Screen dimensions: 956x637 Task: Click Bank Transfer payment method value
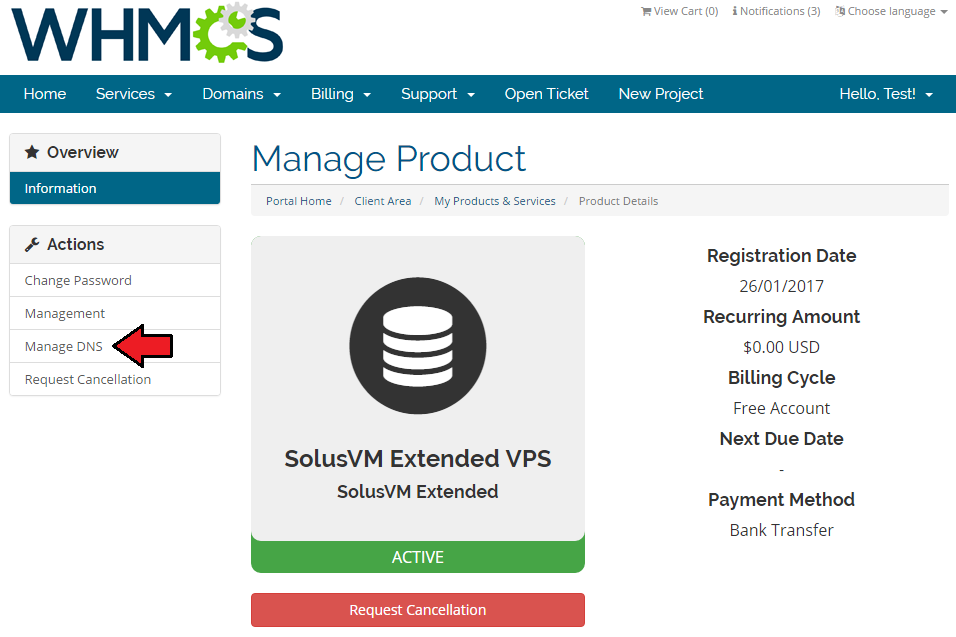click(781, 530)
